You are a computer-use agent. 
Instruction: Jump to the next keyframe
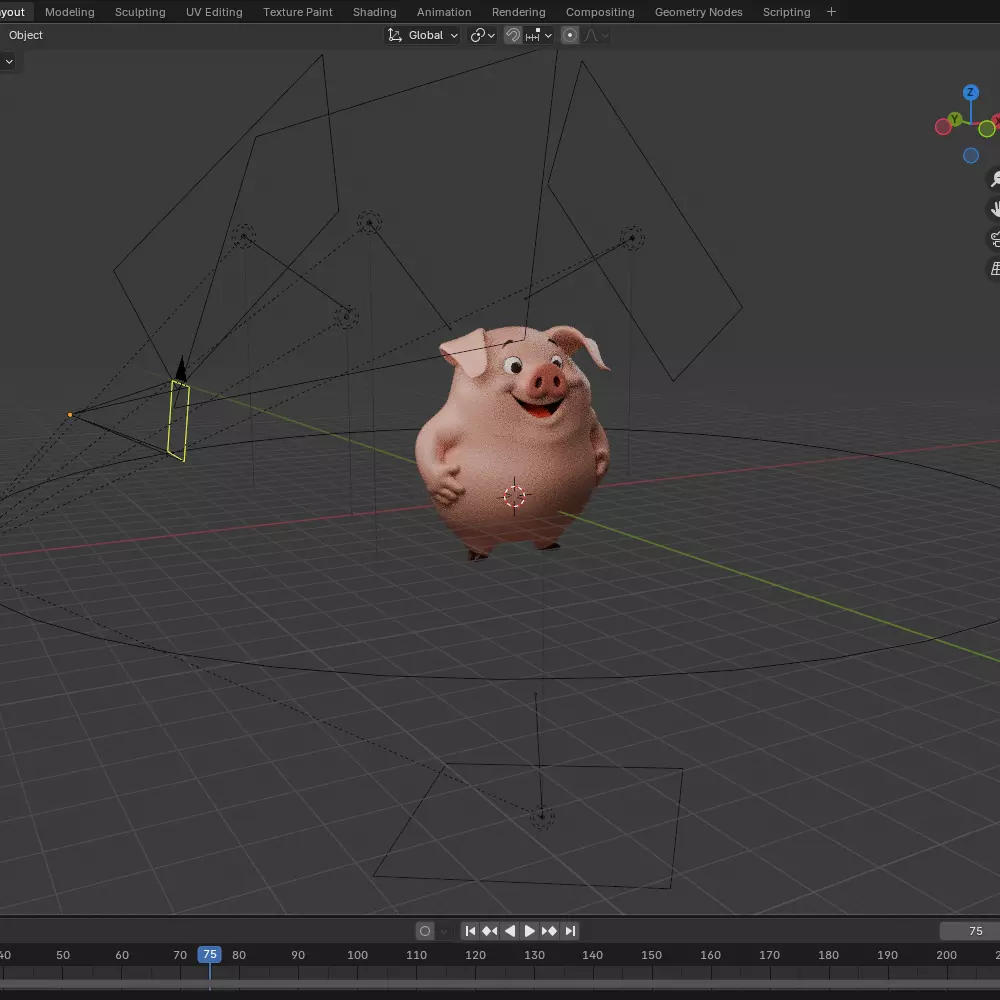[549, 931]
